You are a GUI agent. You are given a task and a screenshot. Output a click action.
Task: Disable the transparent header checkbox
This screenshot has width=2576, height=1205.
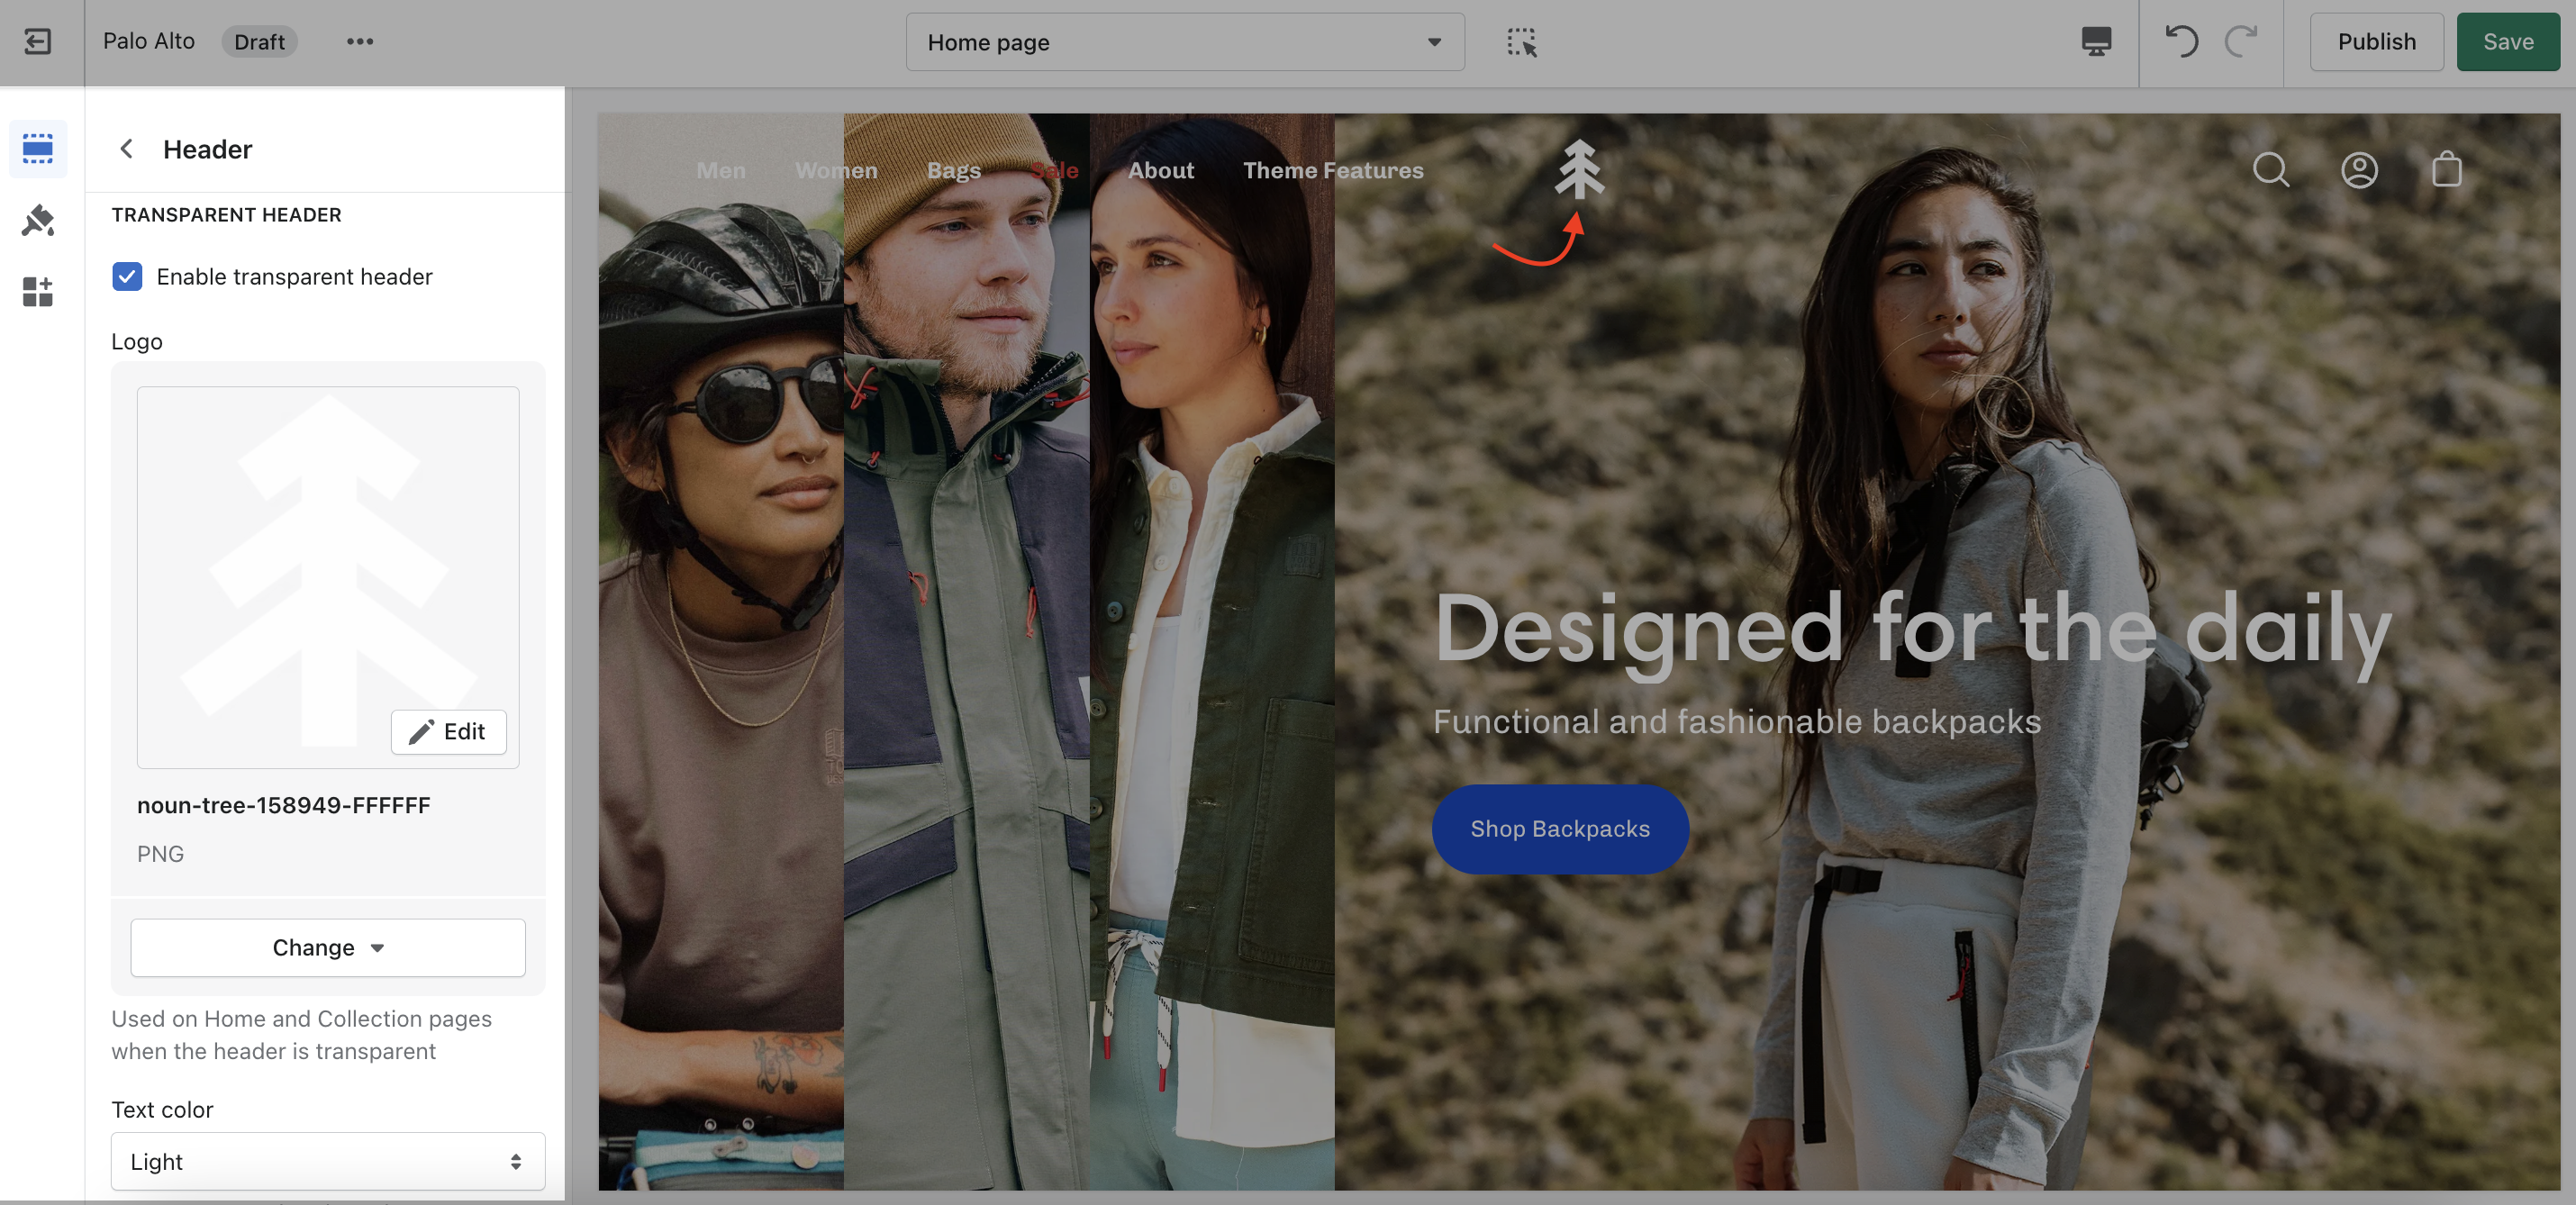tap(127, 277)
